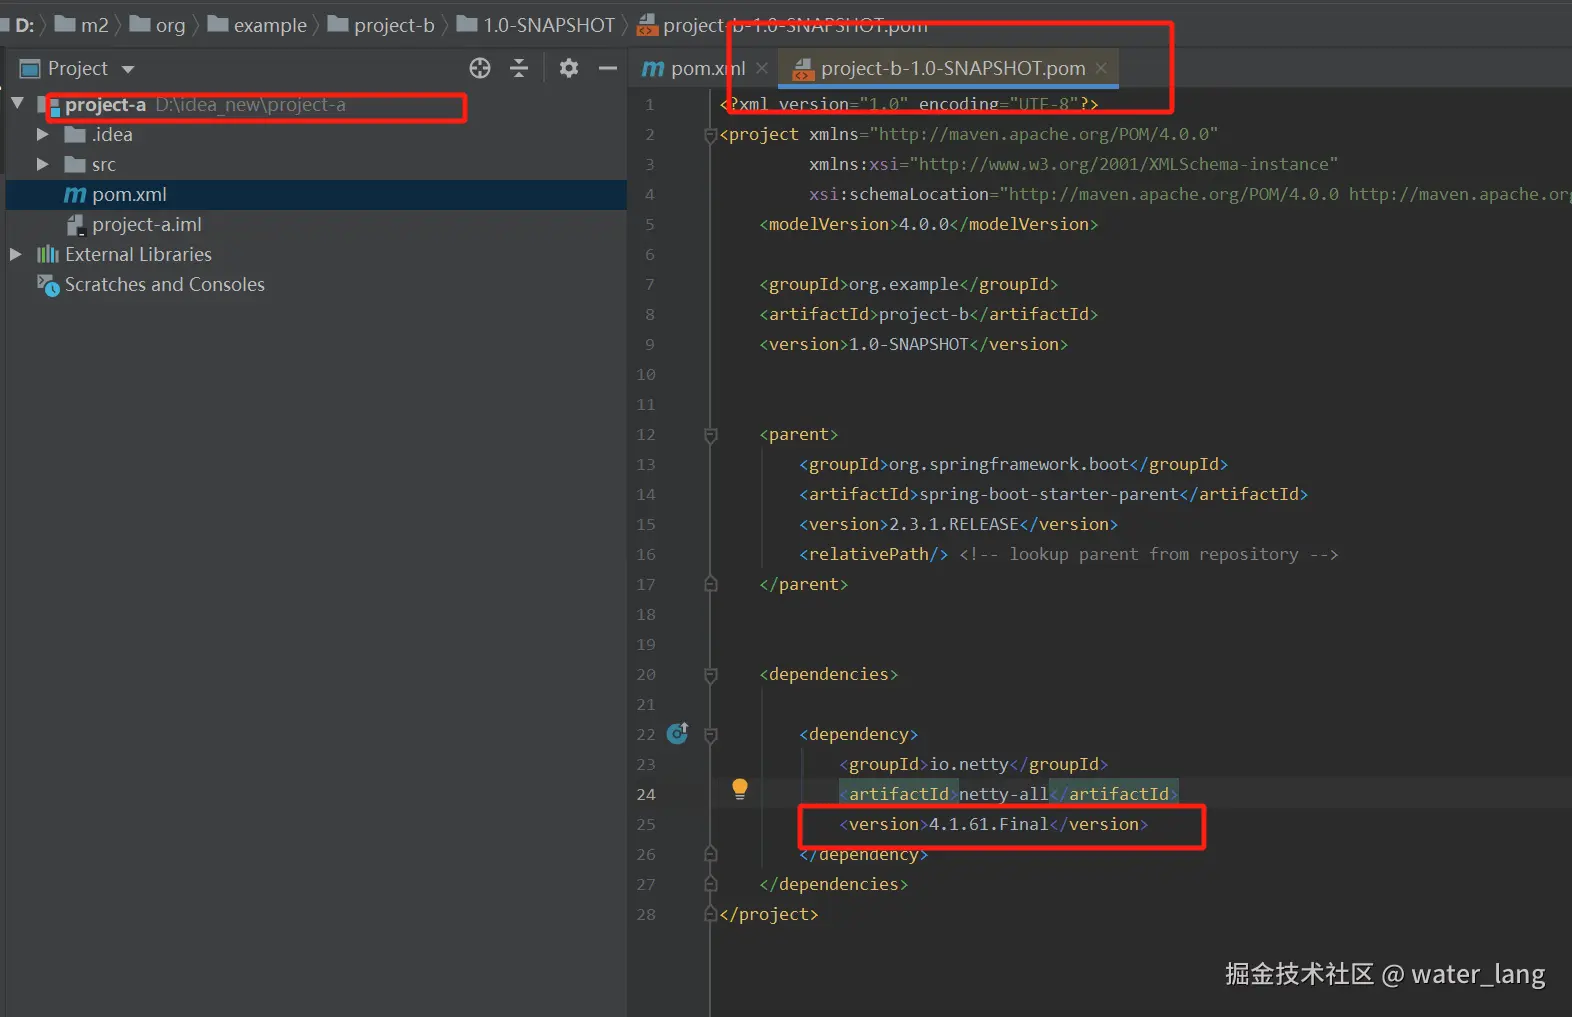Click the collapse all icon in Project panel
This screenshot has width=1572, height=1017.
coord(519,68)
